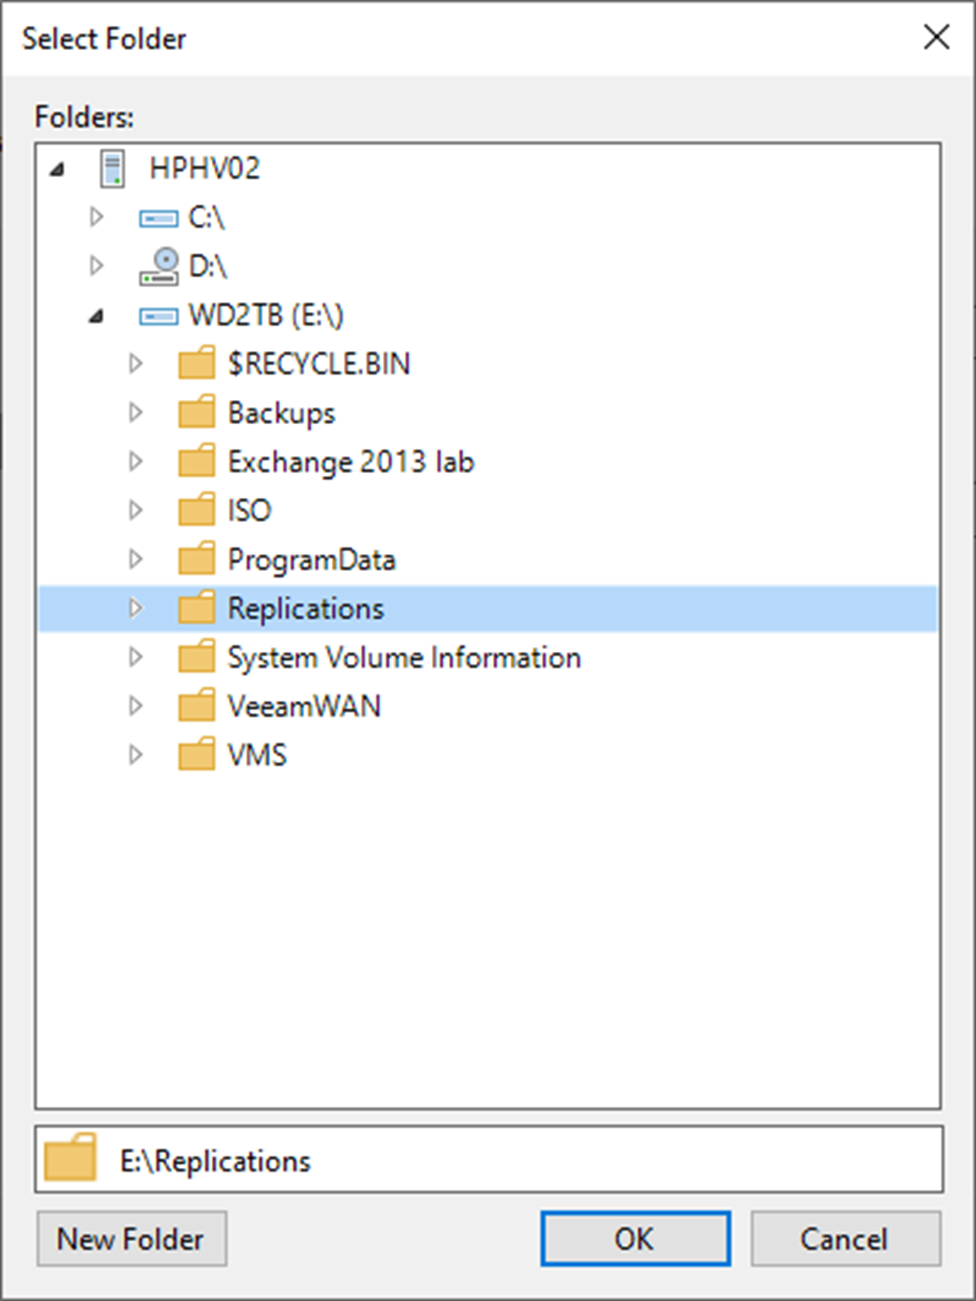976x1301 pixels.
Task: Confirm selection with the OK button
Action: [x=634, y=1238]
